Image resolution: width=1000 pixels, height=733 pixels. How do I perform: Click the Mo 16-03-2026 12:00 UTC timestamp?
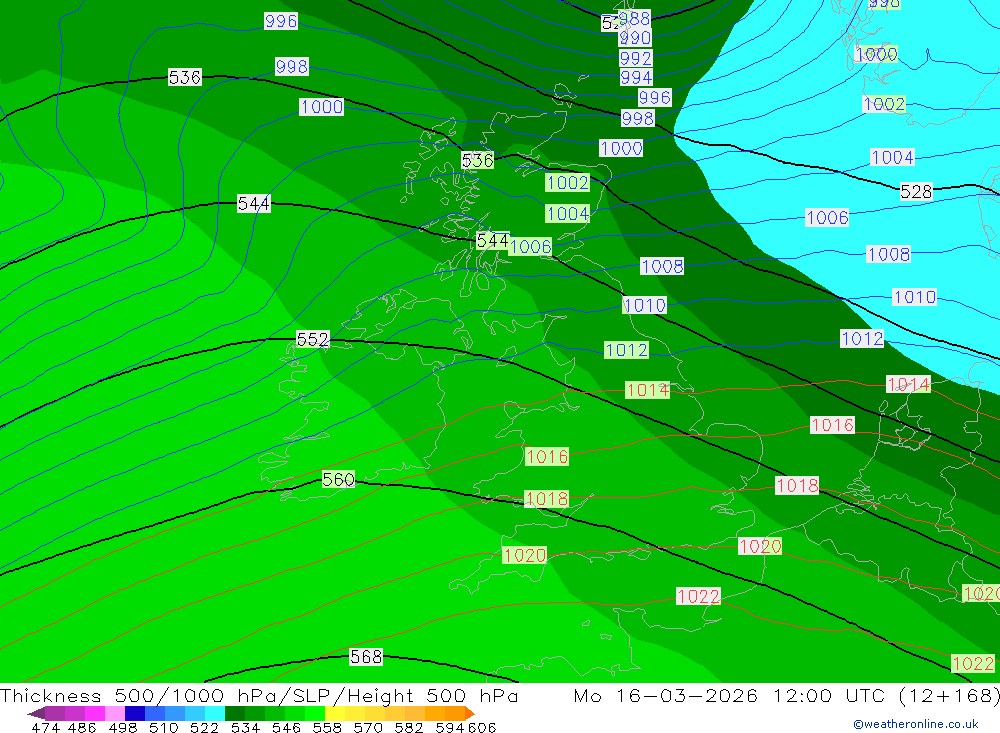786,695
